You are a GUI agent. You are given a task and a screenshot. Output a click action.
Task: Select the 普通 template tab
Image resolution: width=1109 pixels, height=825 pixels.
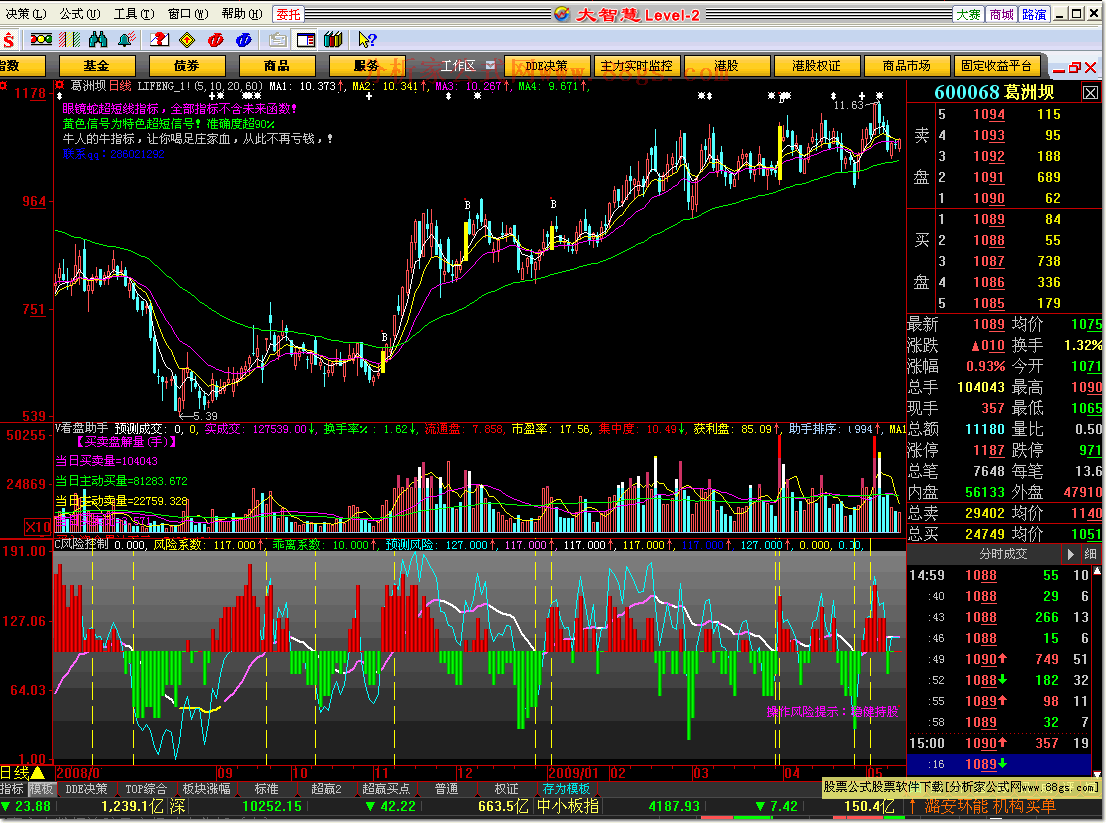point(446,789)
